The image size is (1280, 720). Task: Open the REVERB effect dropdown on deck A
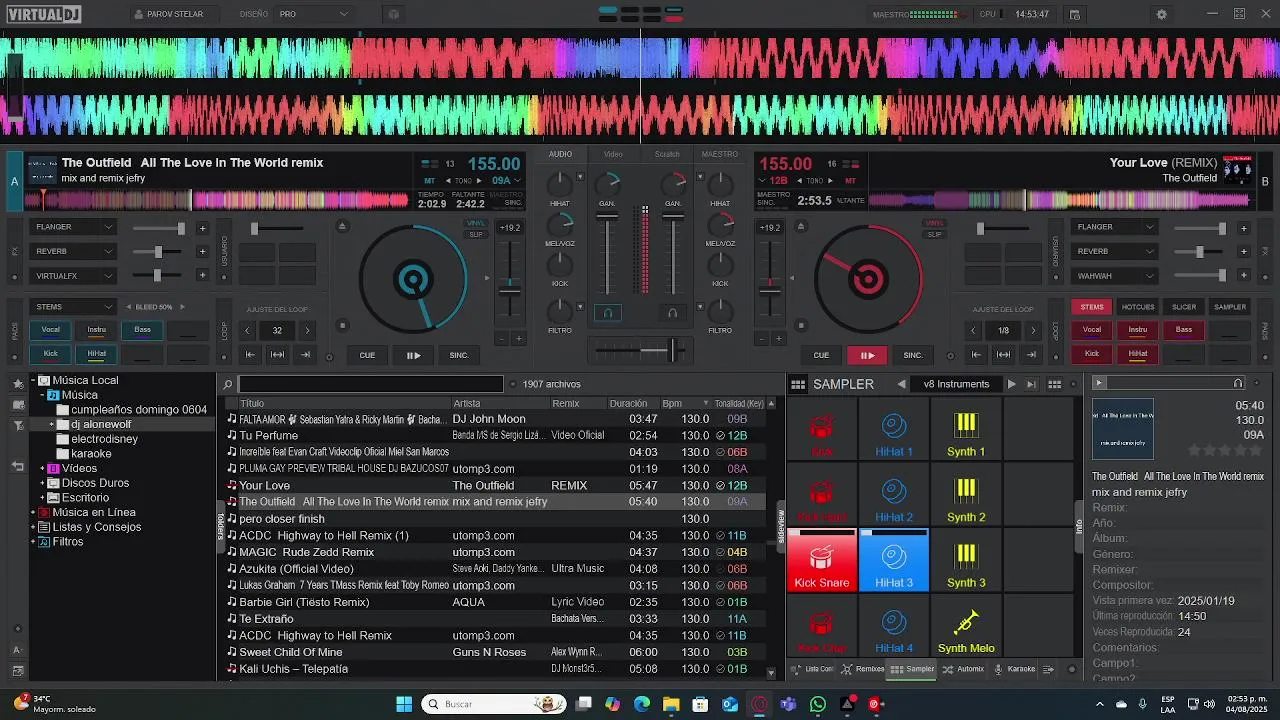pos(73,251)
